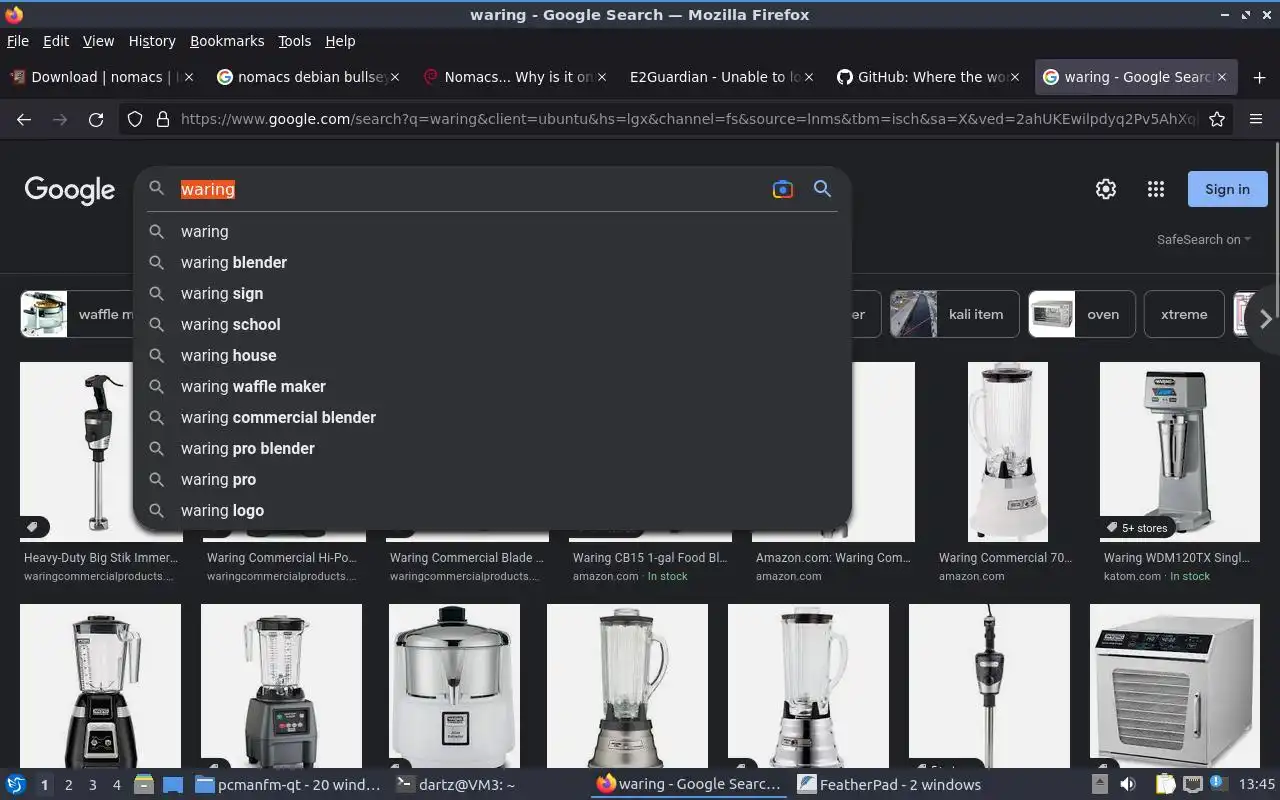Open the clipboard tray icon
1280x800 pixels.
[x=1166, y=785]
